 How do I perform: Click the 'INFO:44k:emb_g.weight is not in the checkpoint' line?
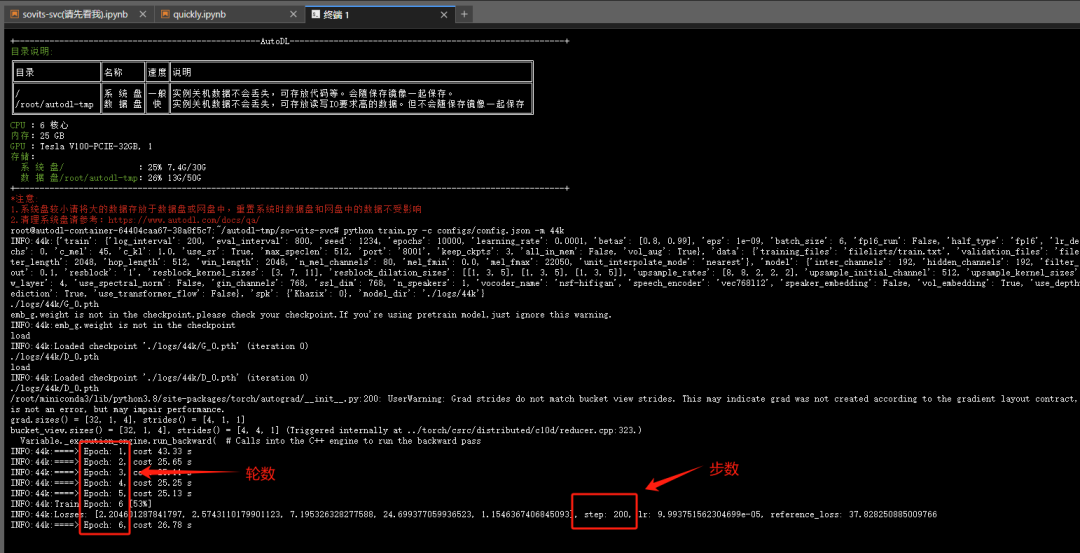coord(123,325)
